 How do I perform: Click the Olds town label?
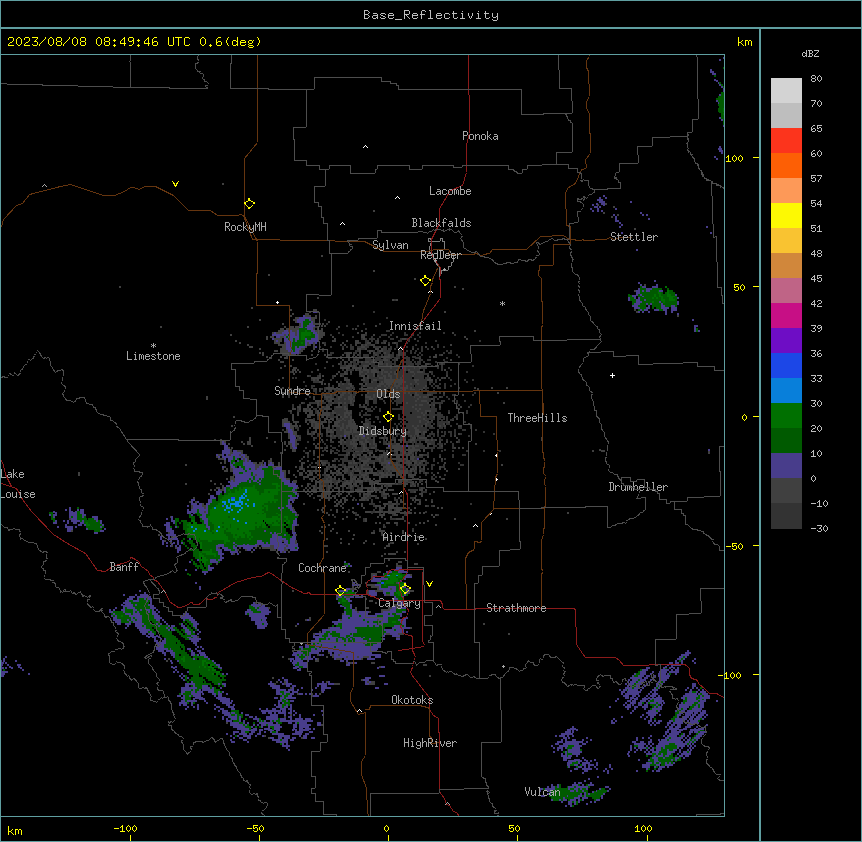click(x=388, y=394)
